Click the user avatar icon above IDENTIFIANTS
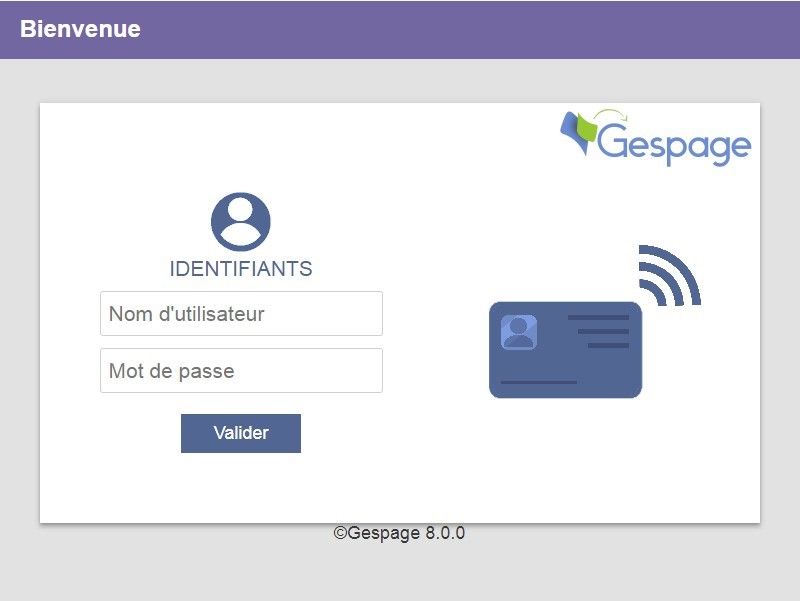Viewport: 800px width, 601px height. pyautogui.click(x=240, y=221)
